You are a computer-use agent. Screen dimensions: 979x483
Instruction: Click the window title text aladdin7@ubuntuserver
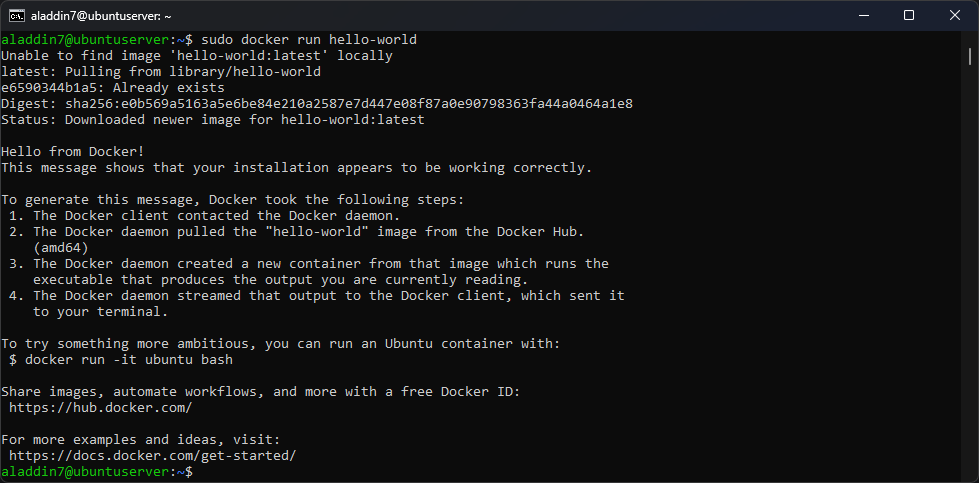click(101, 16)
